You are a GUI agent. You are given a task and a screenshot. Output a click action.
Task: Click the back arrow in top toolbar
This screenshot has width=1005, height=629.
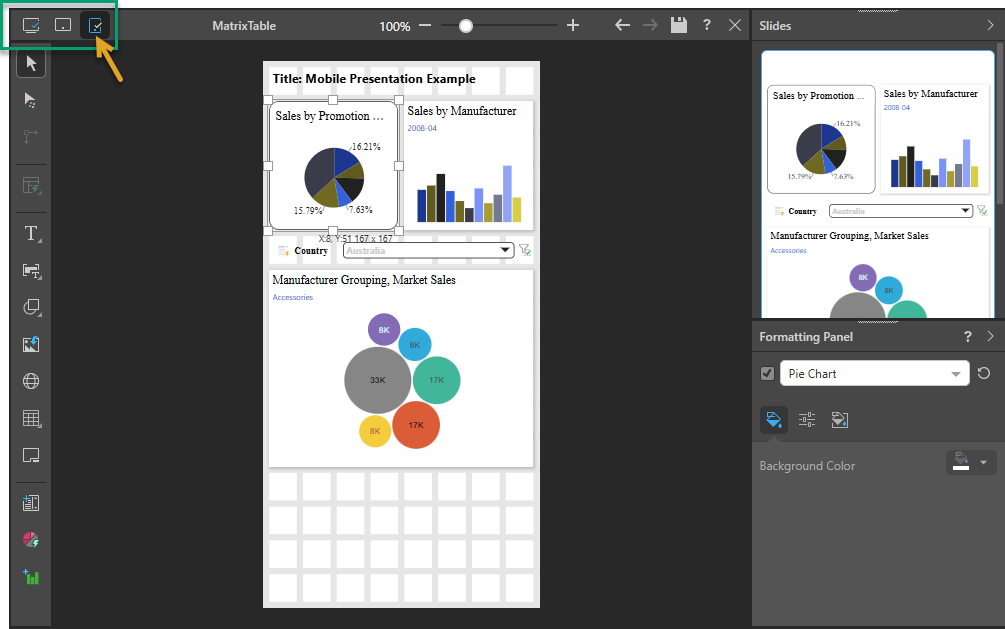pyautogui.click(x=622, y=25)
